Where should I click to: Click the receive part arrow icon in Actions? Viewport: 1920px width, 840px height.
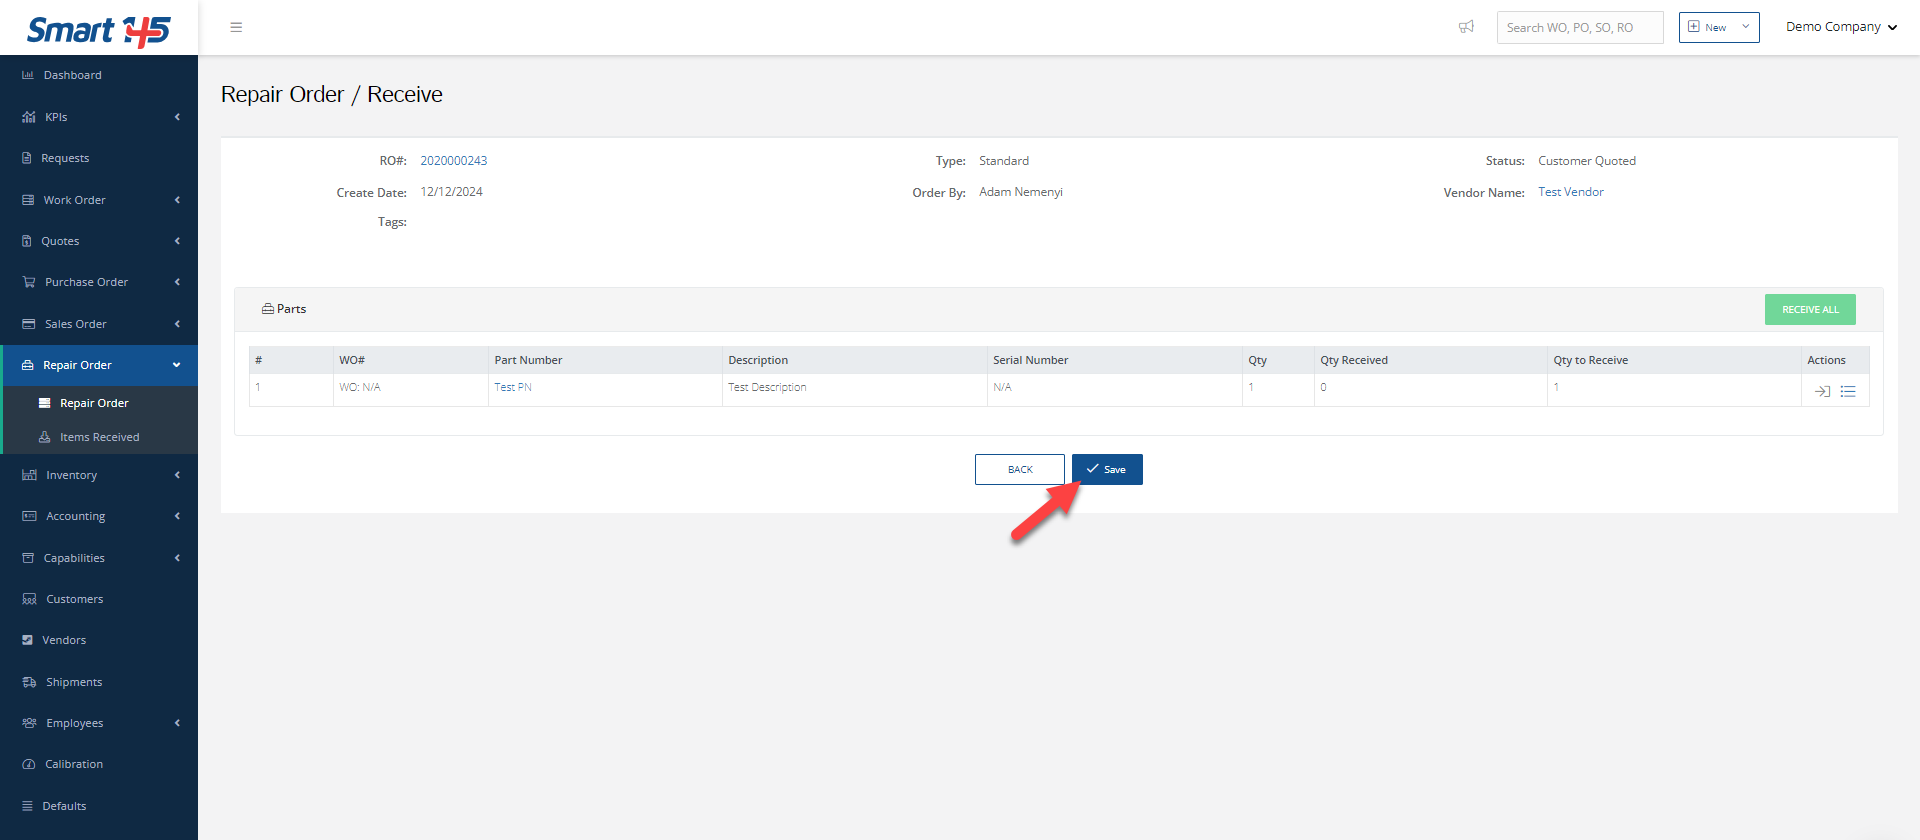click(1822, 391)
